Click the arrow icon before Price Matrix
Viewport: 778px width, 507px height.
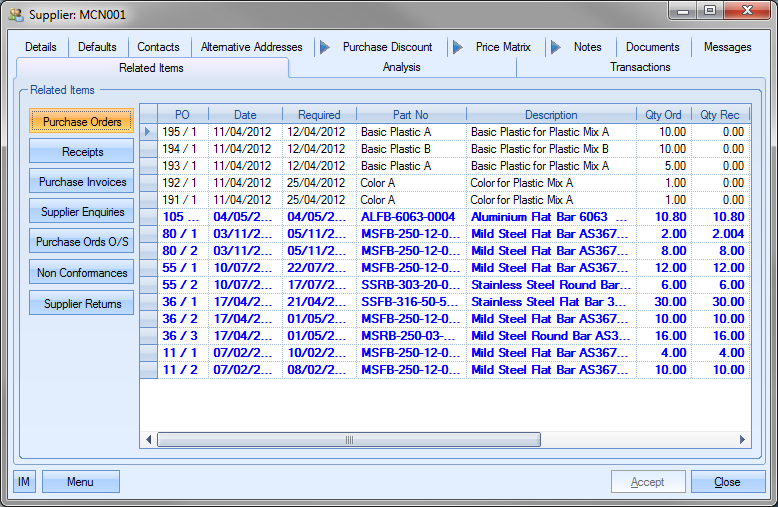point(457,47)
